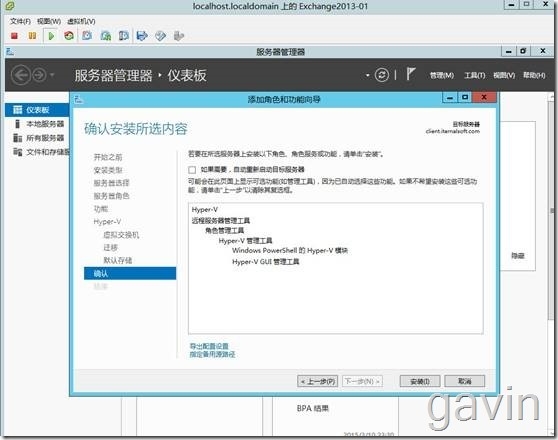Click the VM reset icon
This screenshot has width=558, height=440.
pos(69,36)
